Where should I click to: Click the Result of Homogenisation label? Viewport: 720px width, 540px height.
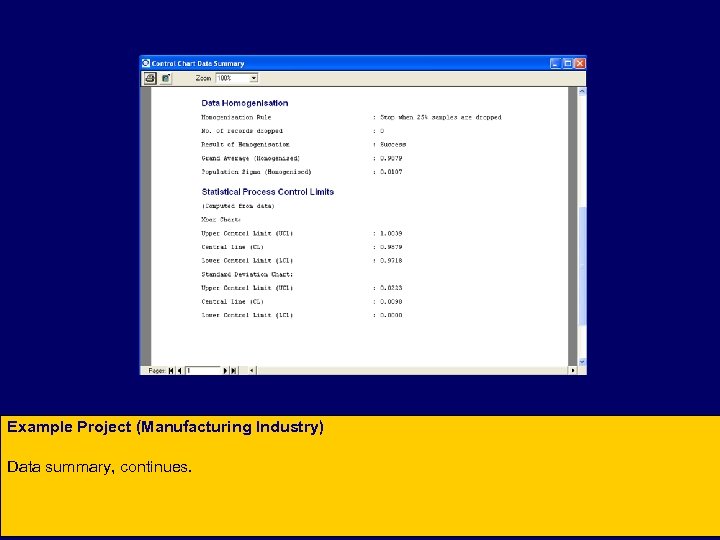tap(245, 144)
